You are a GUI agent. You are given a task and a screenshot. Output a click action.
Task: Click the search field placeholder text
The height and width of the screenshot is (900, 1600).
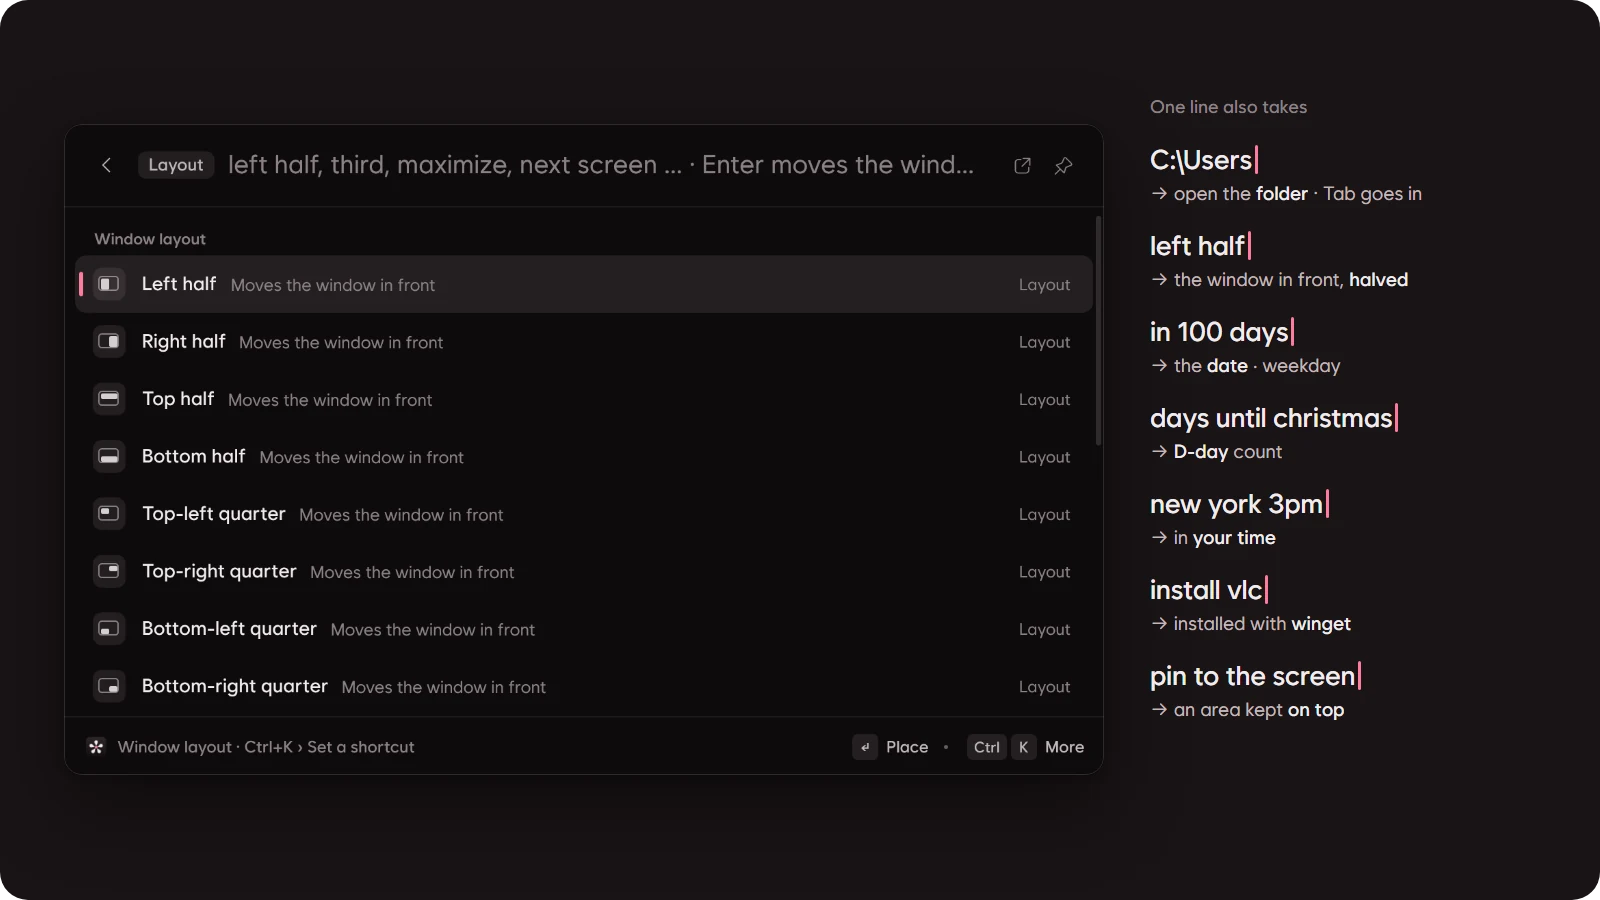click(600, 165)
